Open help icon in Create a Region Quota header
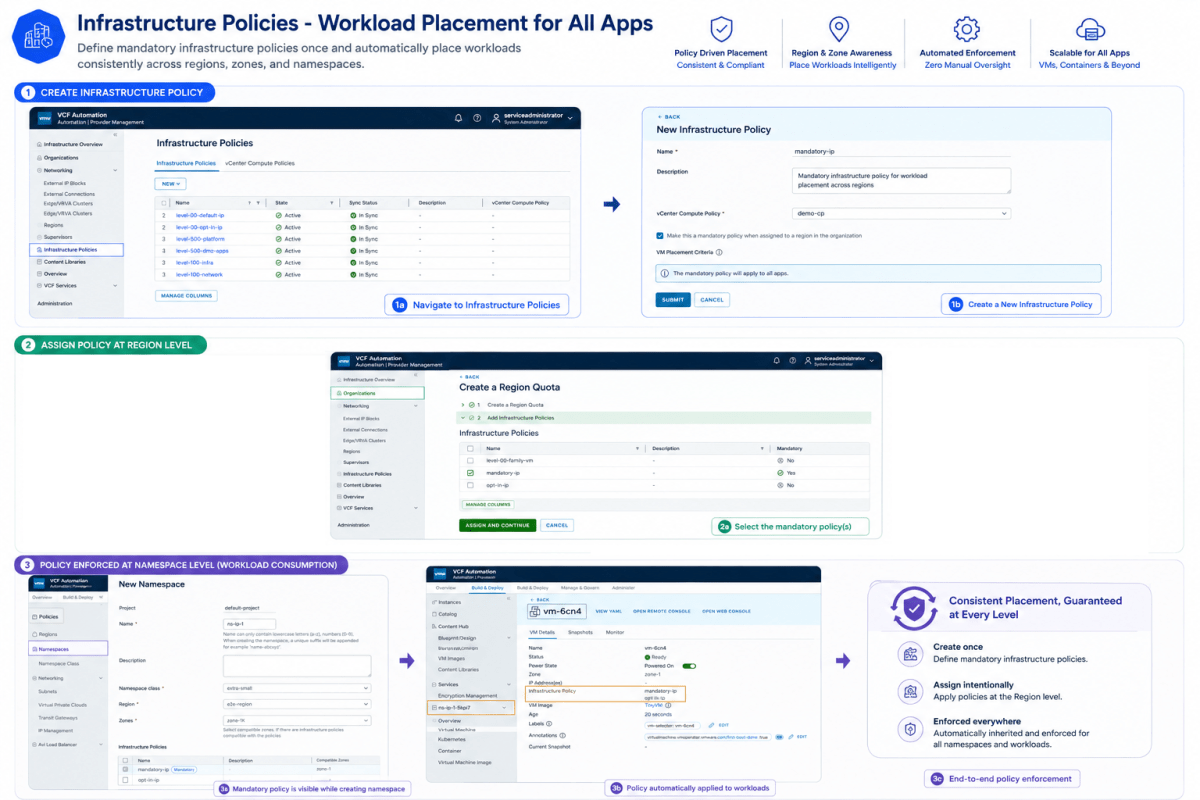Screen dimensions: 1200x800 coord(792,361)
